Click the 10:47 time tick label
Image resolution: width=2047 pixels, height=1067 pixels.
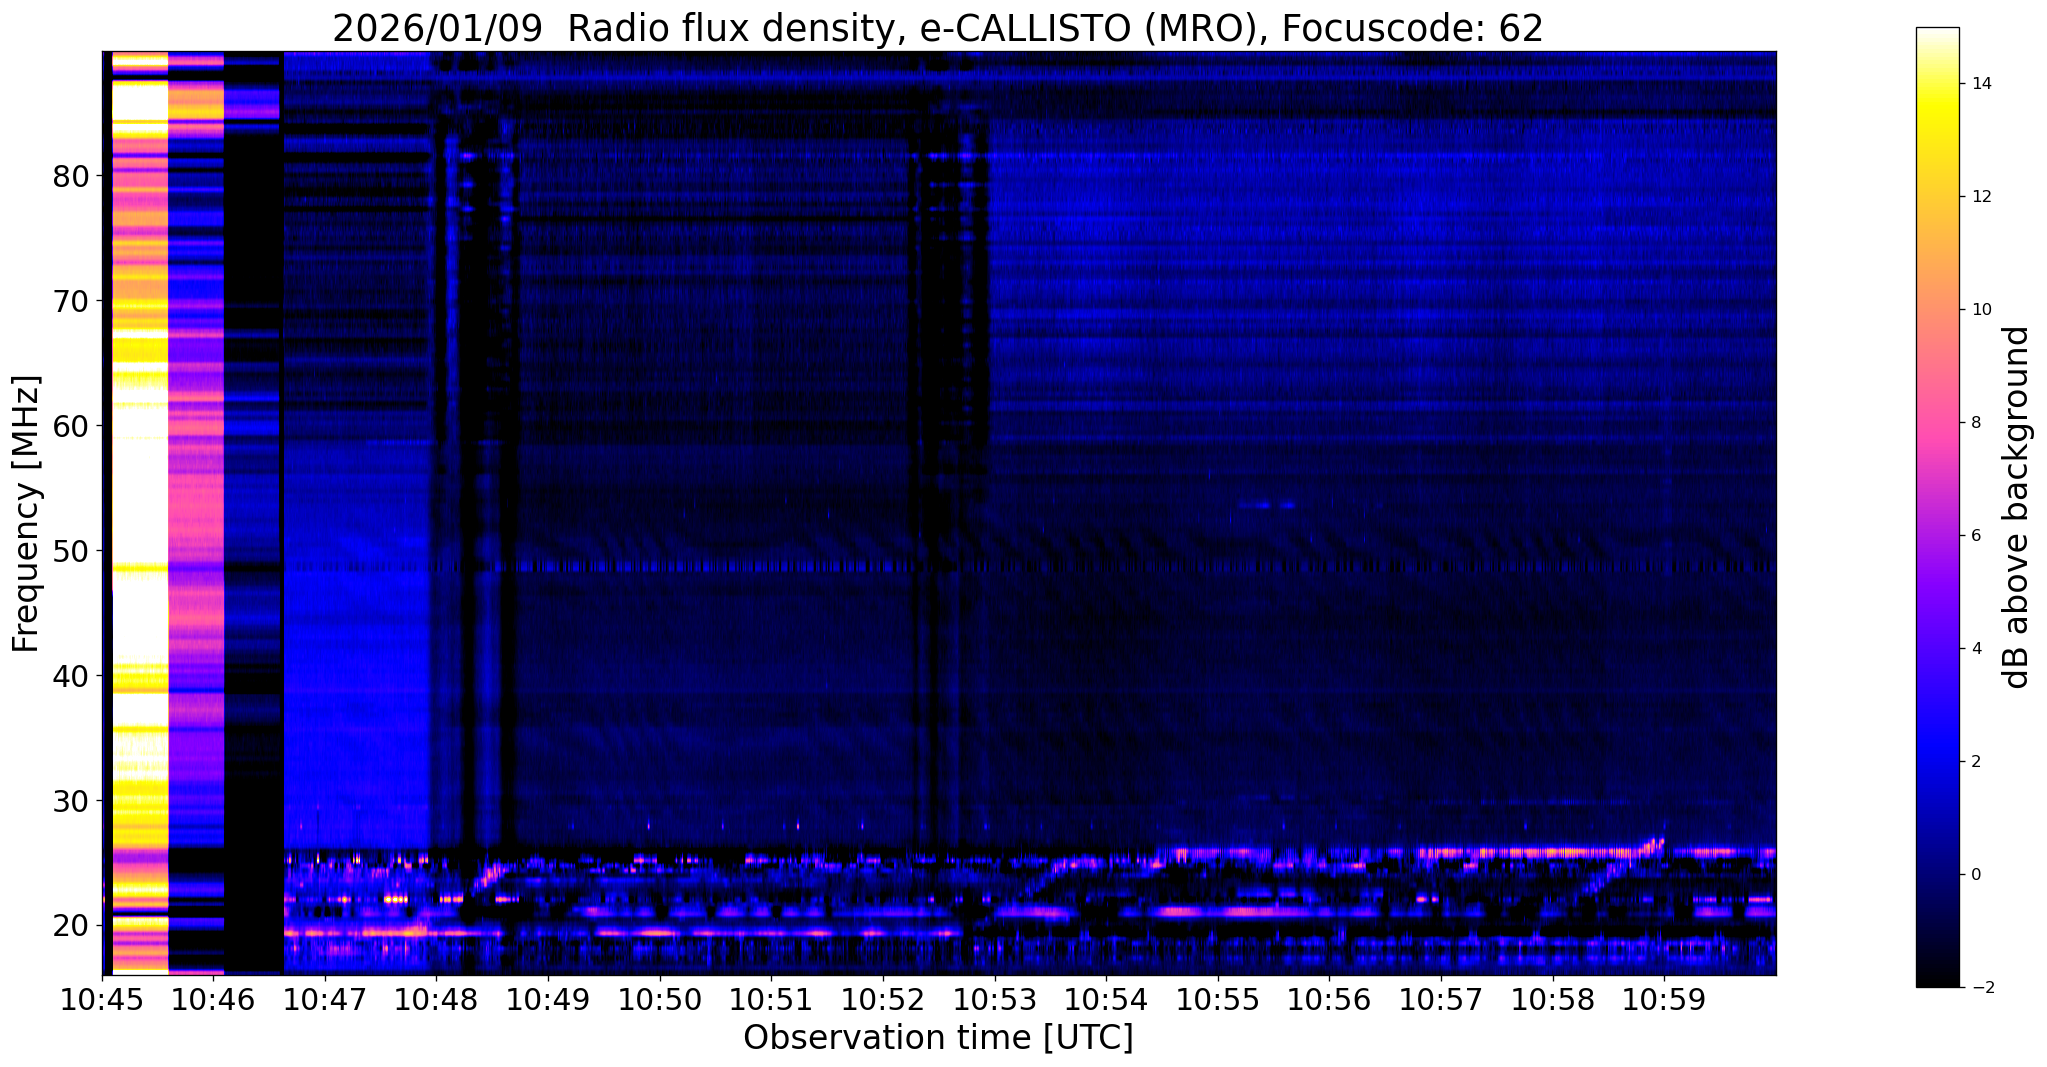[x=326, y=1000]
